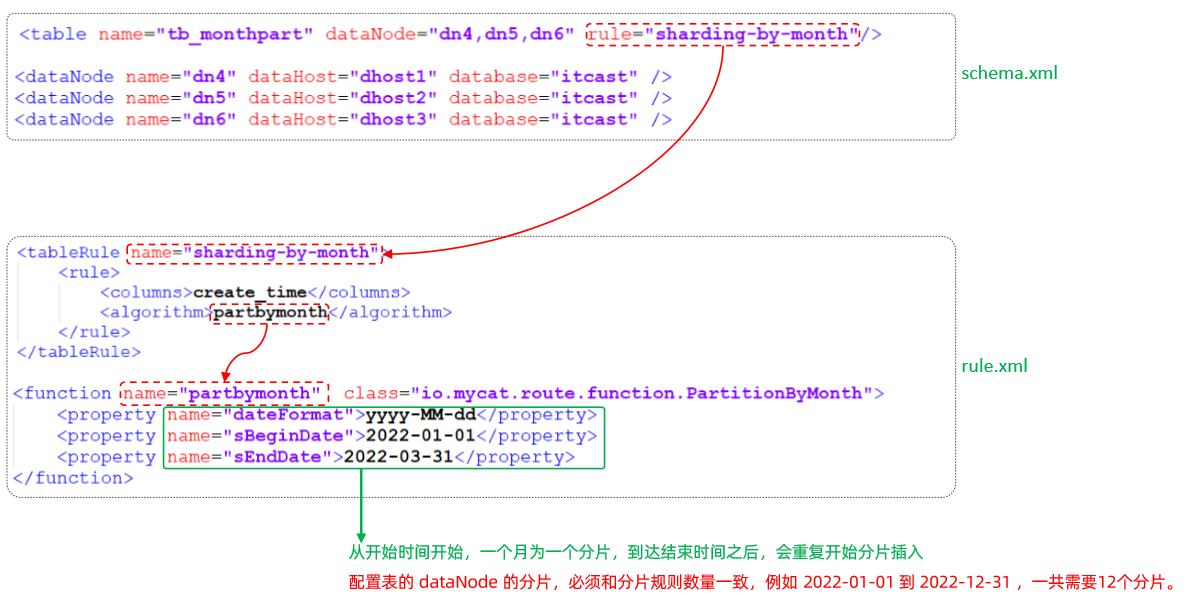This screenshot has width=1186, height=599.
Task: Click the closing </rule> tag
Action: (x=95, y=332)
